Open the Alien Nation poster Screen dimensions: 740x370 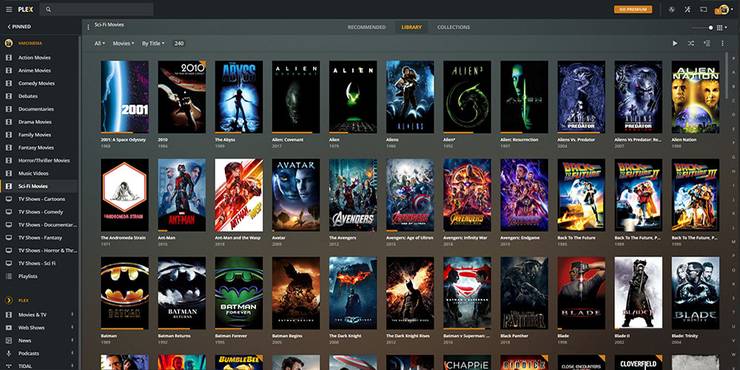point(696,97)
